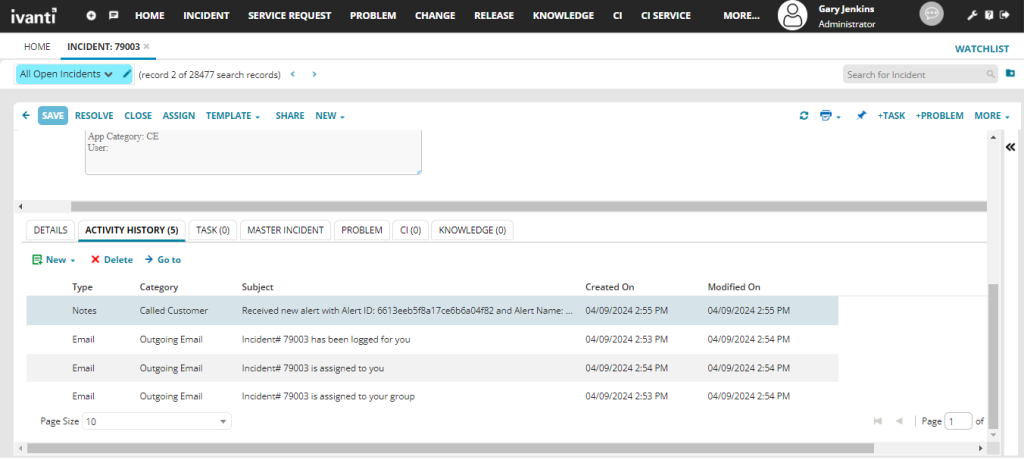Pin the record with pushpin icon
1024x460 pixels.
tap(861, 116)
